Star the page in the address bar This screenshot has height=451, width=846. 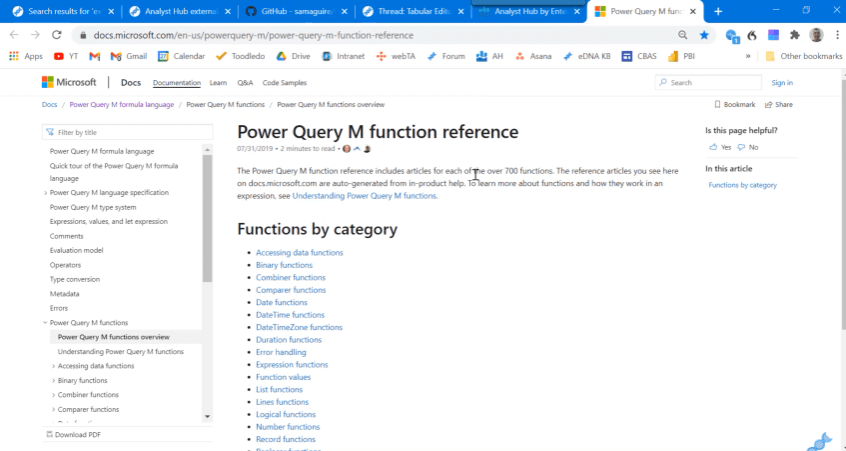pos(704,35)
